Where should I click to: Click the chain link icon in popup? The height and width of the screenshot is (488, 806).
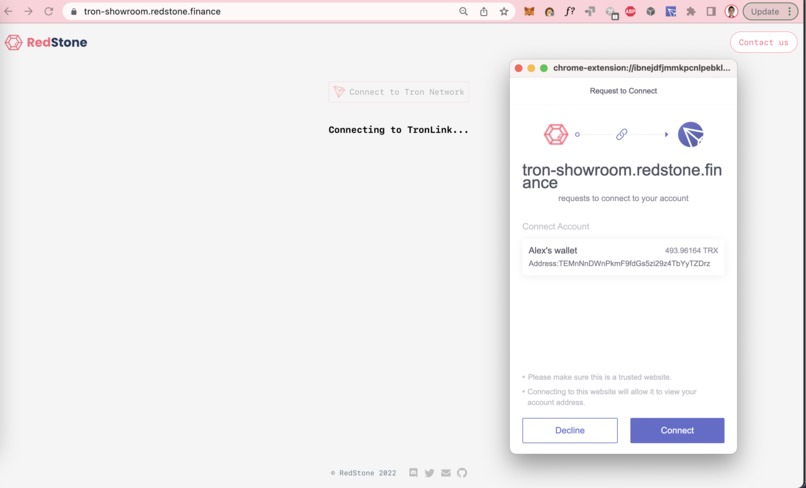pos(621,134)
